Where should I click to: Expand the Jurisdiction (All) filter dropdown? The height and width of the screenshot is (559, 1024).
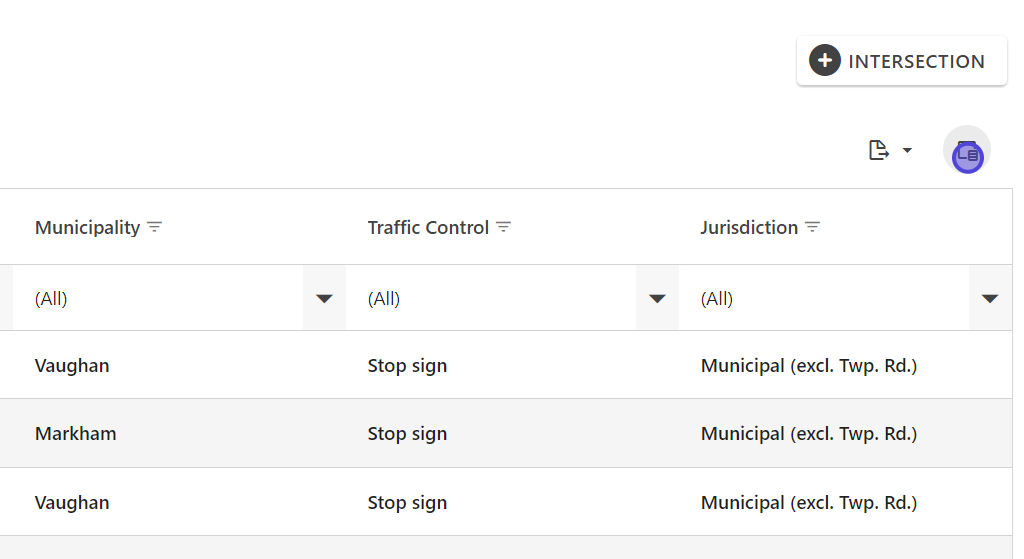pos(990,298)
